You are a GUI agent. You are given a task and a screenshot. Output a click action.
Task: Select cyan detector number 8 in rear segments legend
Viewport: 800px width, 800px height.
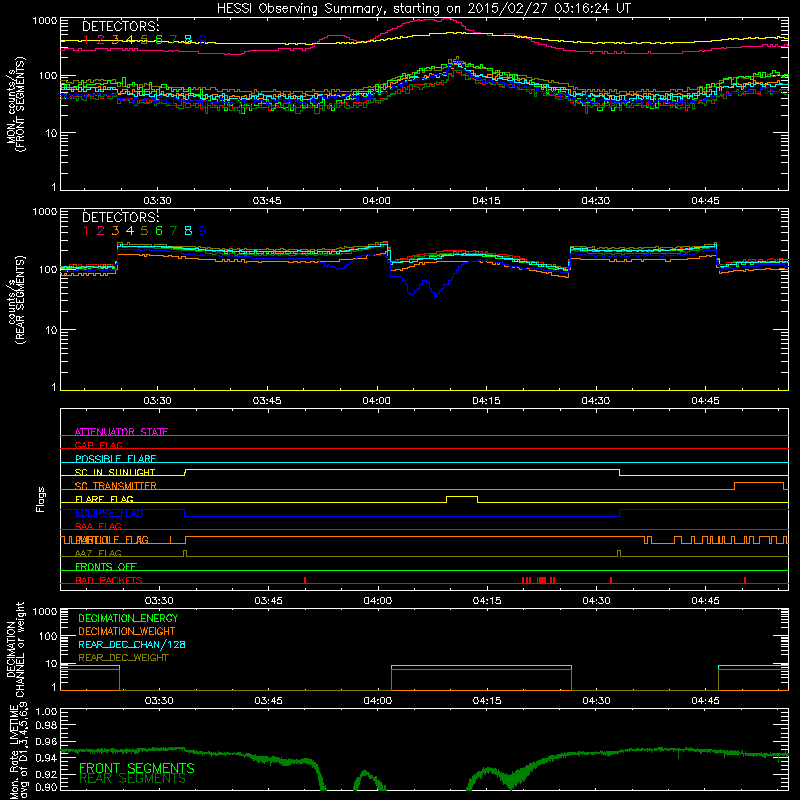(x=188, y=231)
